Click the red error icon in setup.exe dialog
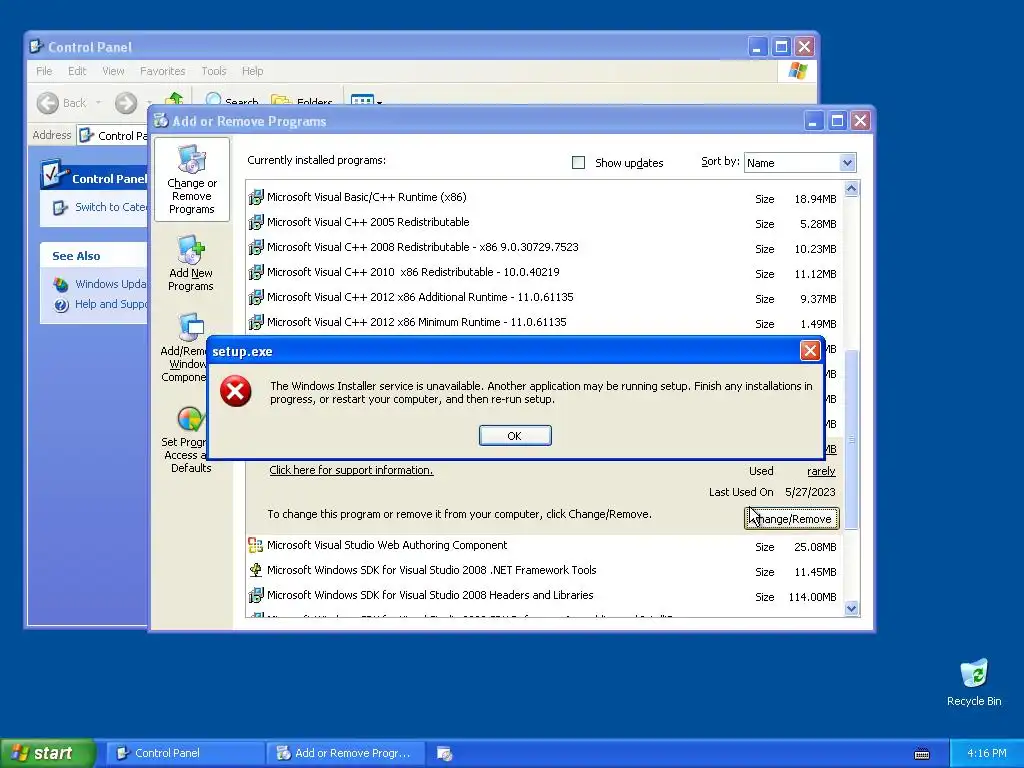 [235, 391]
